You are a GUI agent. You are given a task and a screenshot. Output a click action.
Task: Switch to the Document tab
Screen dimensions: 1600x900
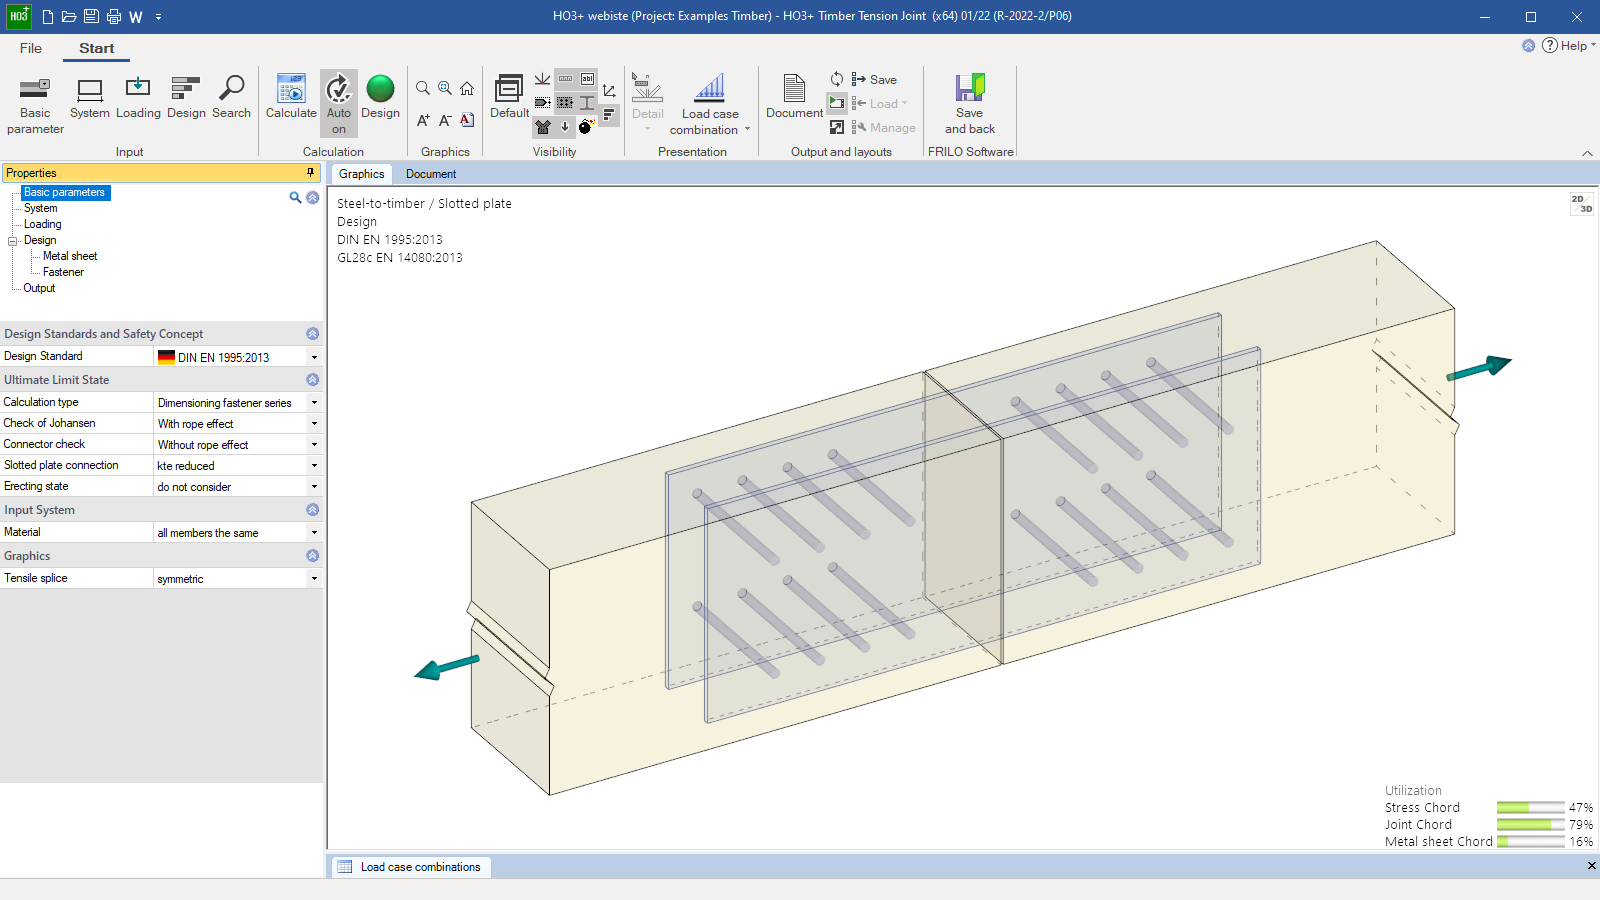(x=431, y=174)
